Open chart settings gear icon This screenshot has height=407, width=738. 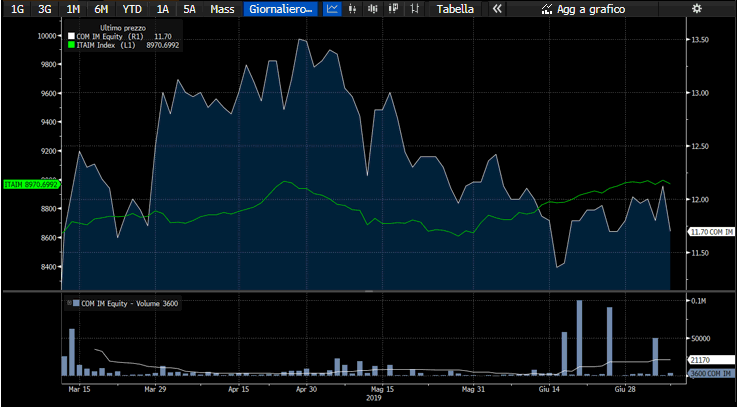[697, 9]
